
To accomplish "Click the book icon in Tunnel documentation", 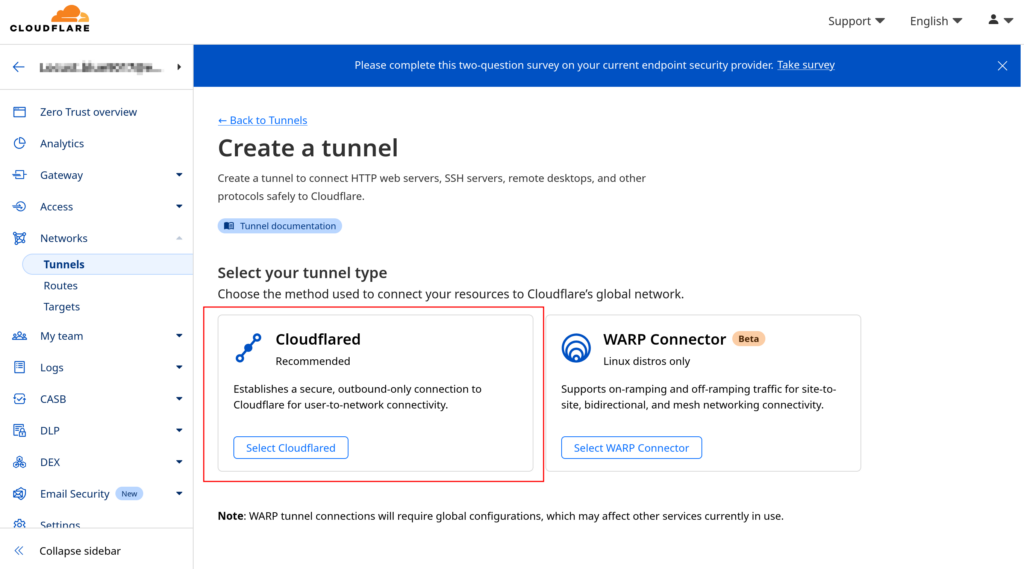I will [229, 226].
